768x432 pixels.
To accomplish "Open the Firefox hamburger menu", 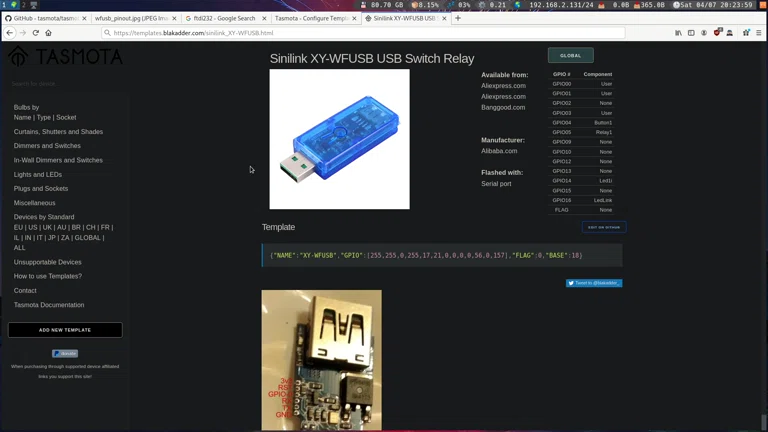I will (x=759, y=33).
